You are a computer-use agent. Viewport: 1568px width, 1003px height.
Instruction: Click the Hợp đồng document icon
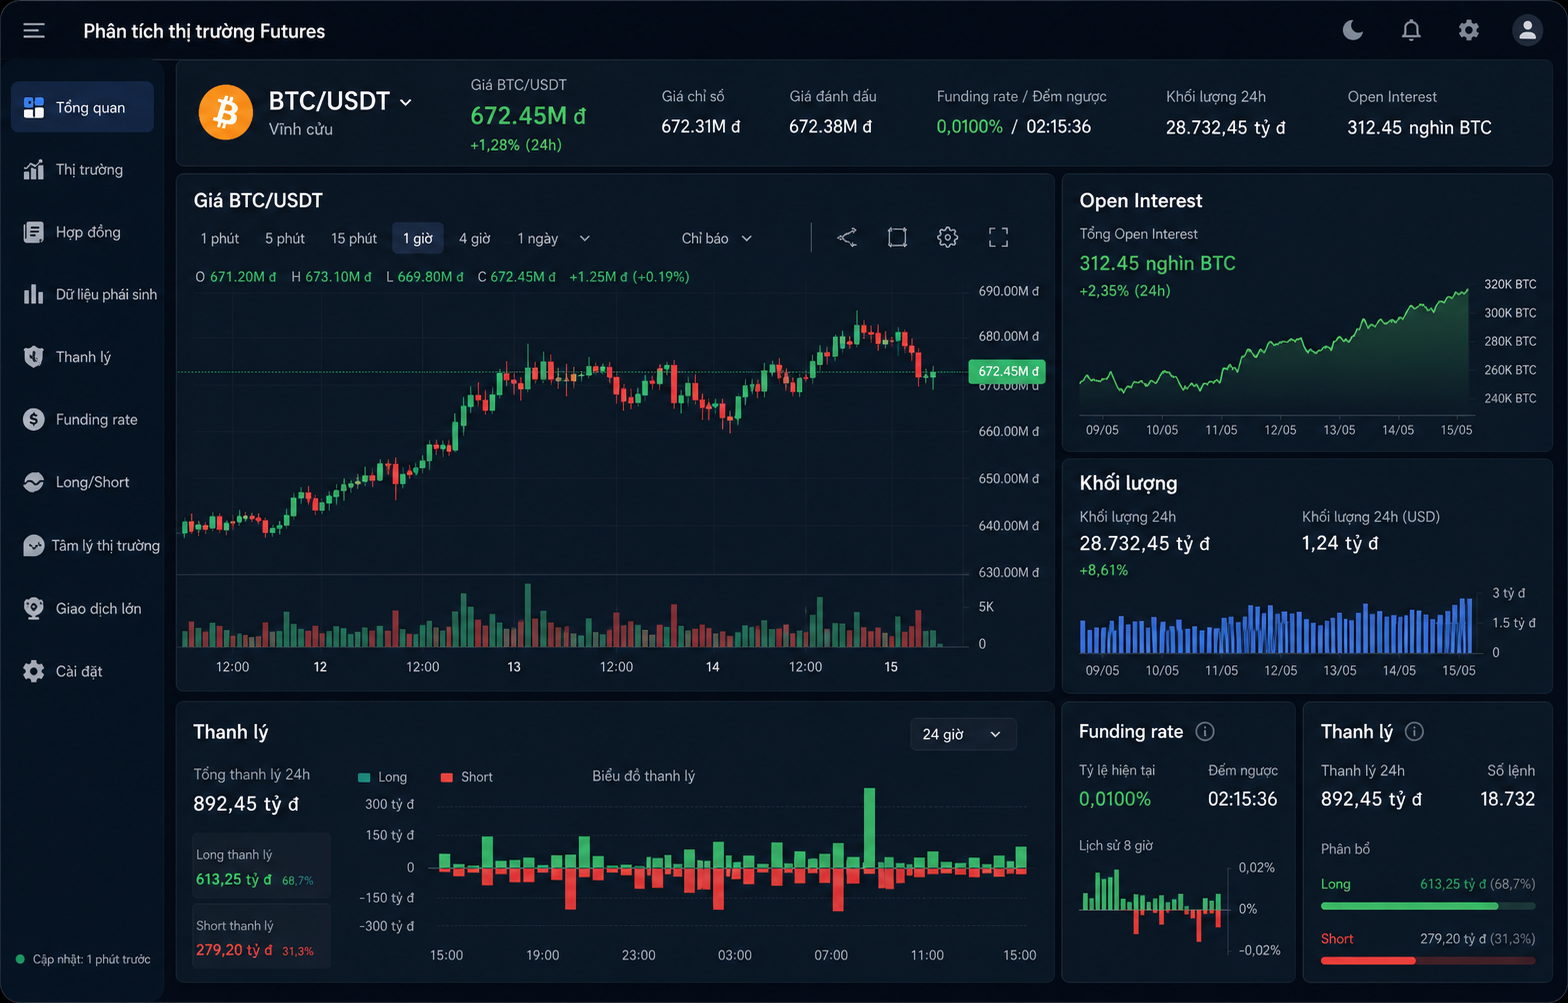click(x=34, y=232)
